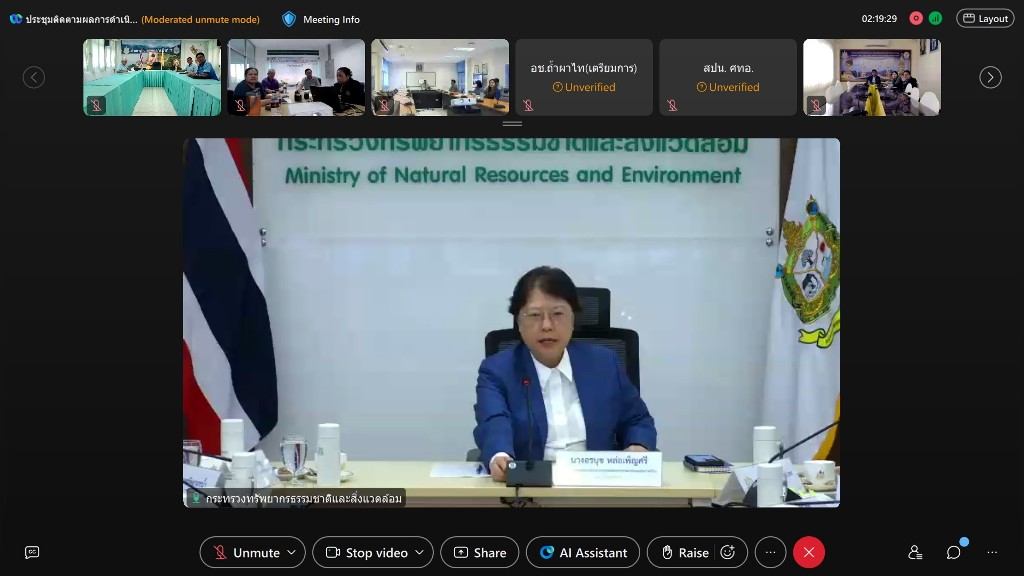The width and height of the screenshot is (1024, 576).
Task: Open the AI Assistant
Action: pos(583,552)
